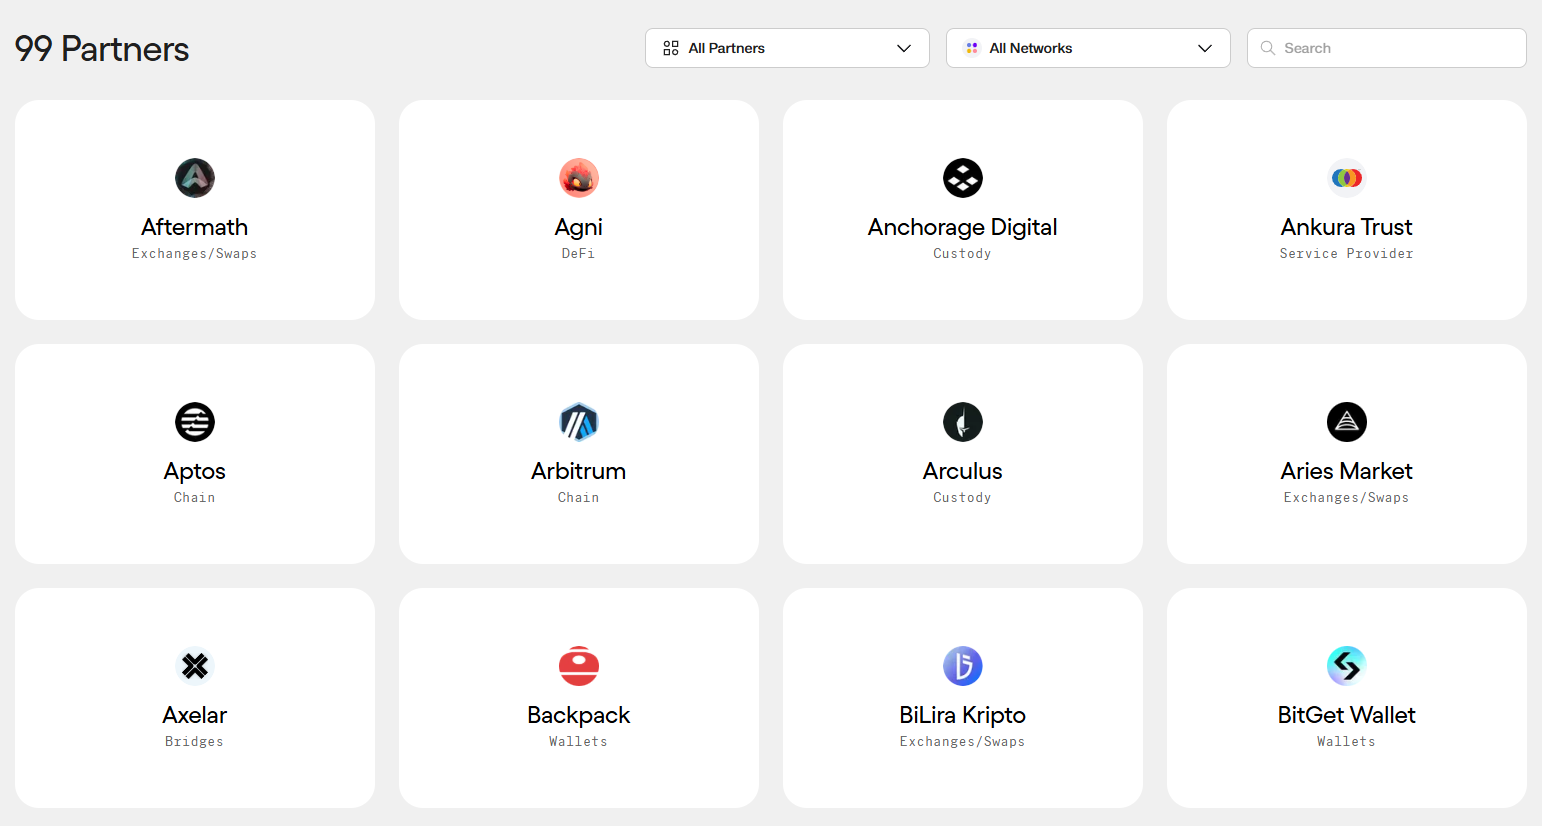Viewport: 1542px width, 826px height.
Task: Click the BitGet Wallet logo icon
Action: pos(1347,666)
